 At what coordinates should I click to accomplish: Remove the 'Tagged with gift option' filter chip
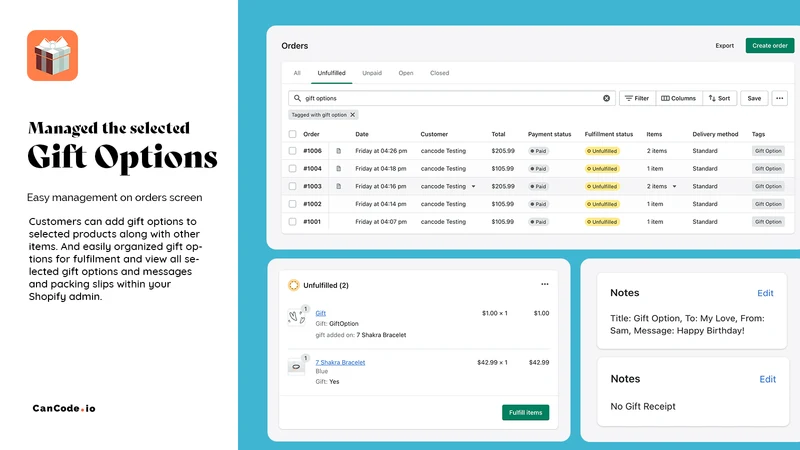(x=352, y=115)
